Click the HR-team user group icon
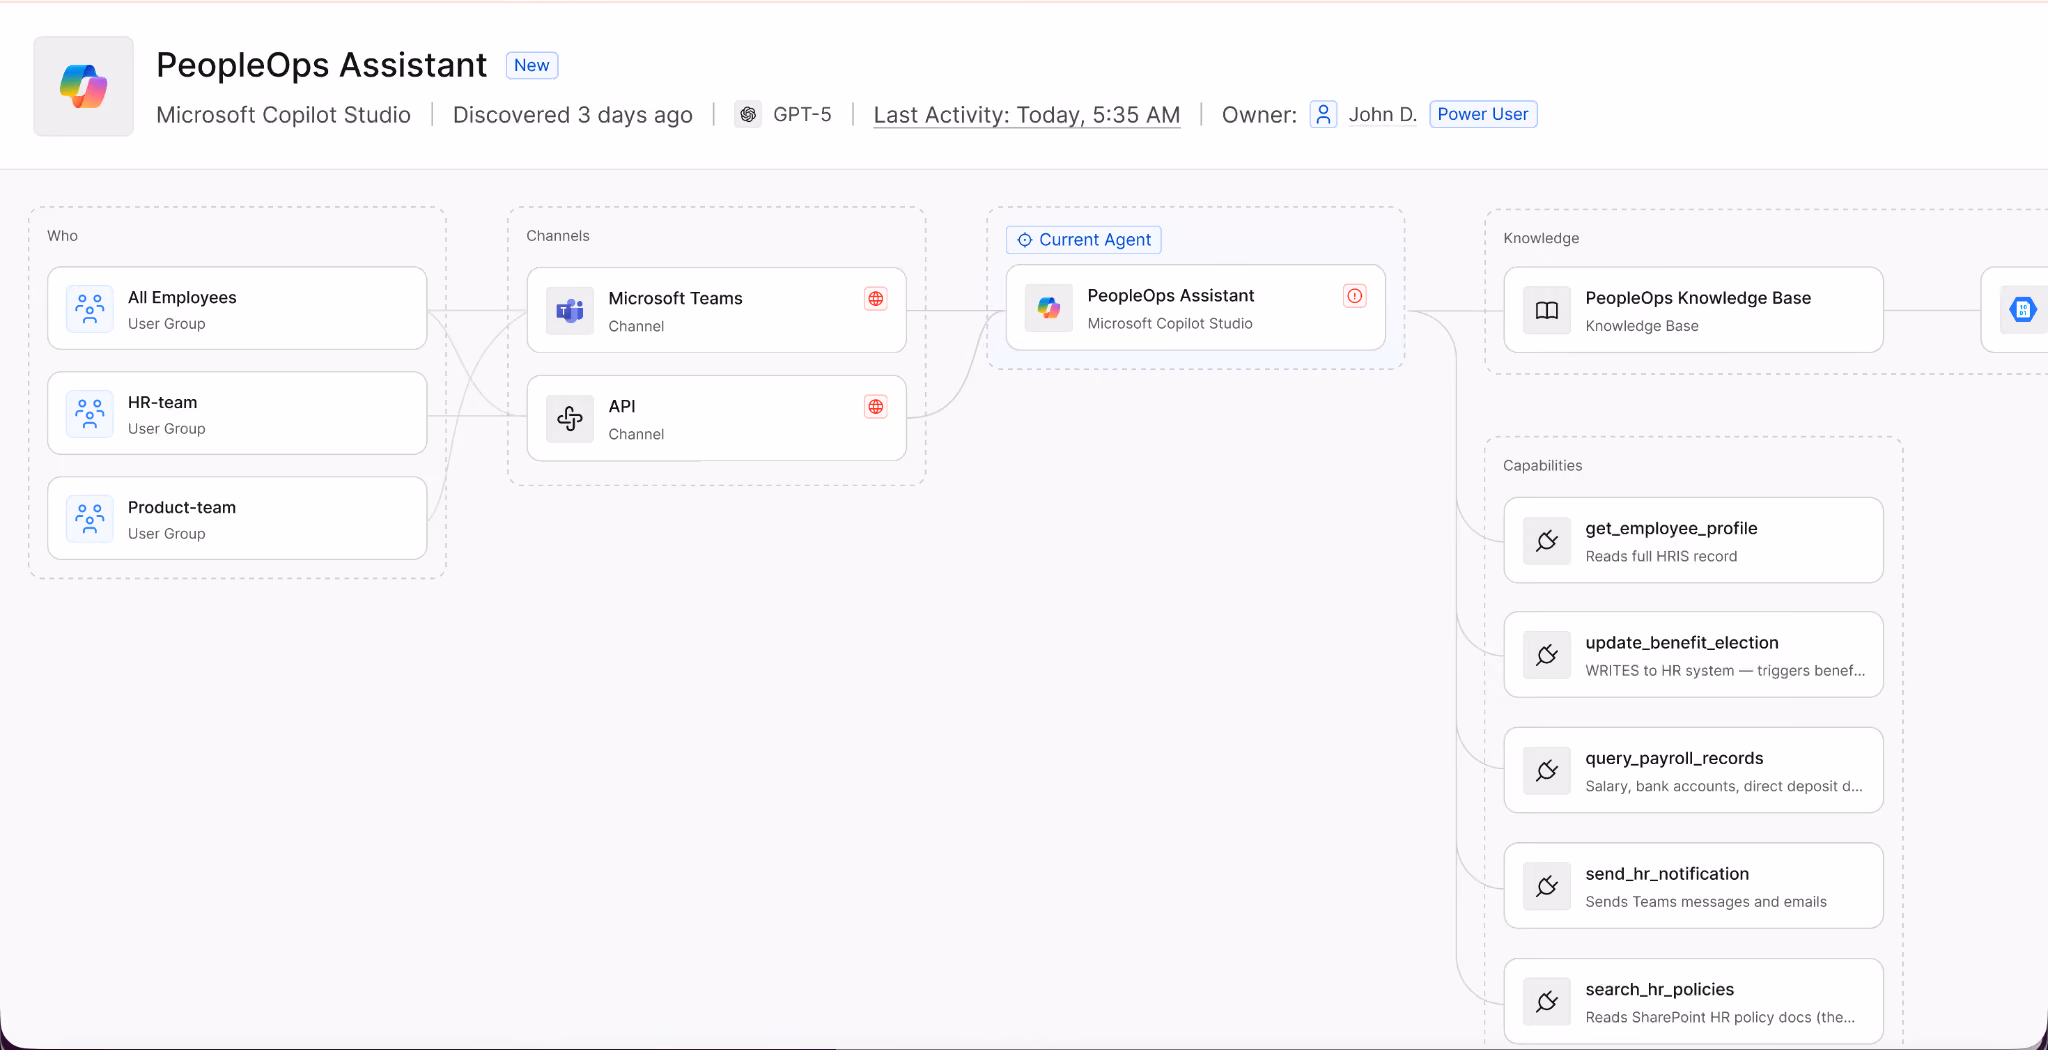 (x=90, y=414)
